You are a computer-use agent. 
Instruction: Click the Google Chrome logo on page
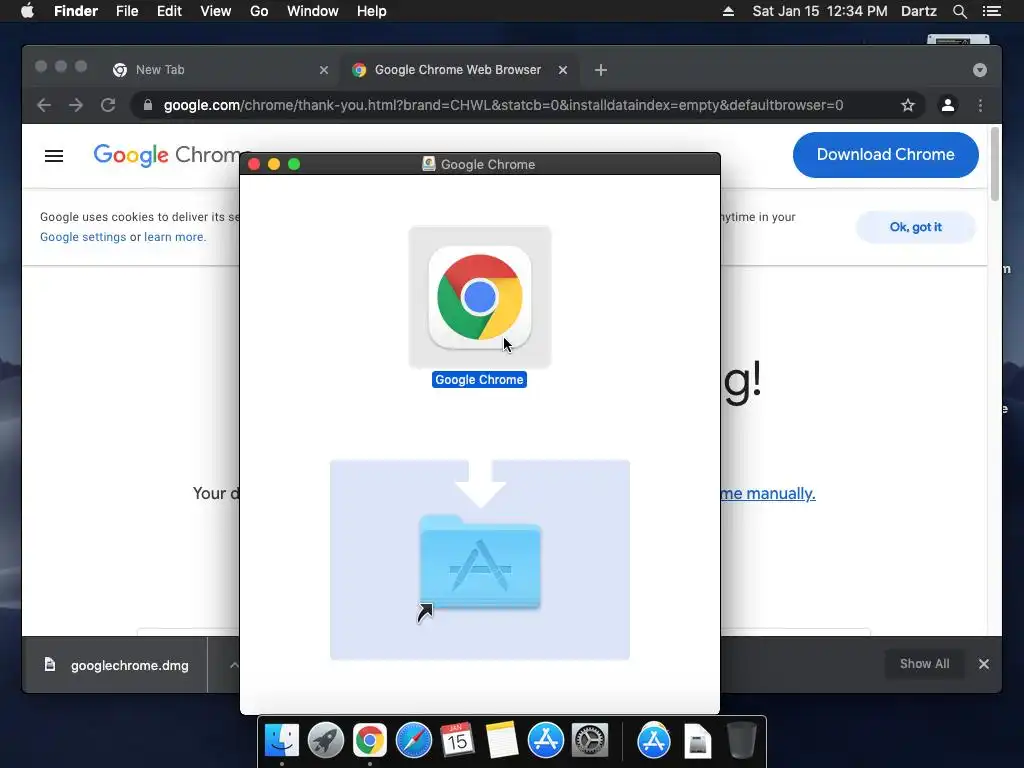tap(167, 155)
